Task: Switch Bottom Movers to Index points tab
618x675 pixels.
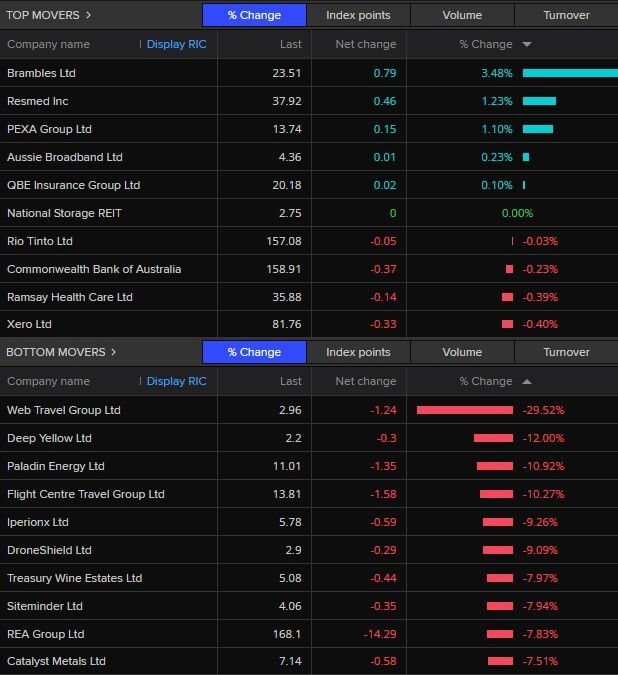Action: point(358,352)
